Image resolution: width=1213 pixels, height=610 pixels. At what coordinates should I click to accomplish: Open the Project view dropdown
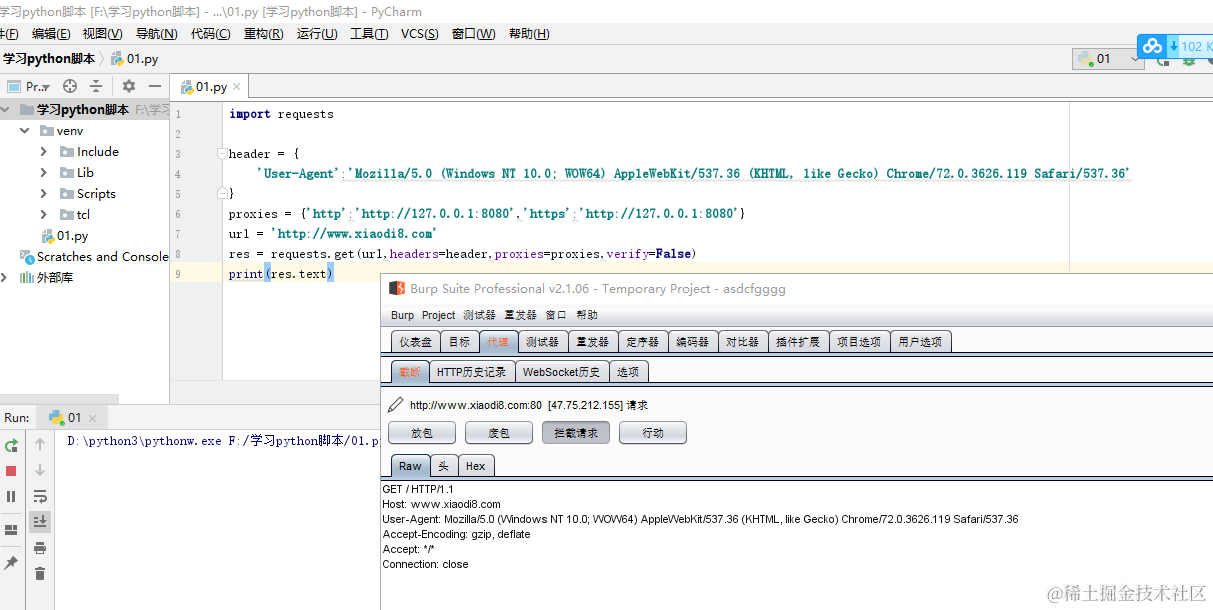pyautogui.click(x=28, y=87)
